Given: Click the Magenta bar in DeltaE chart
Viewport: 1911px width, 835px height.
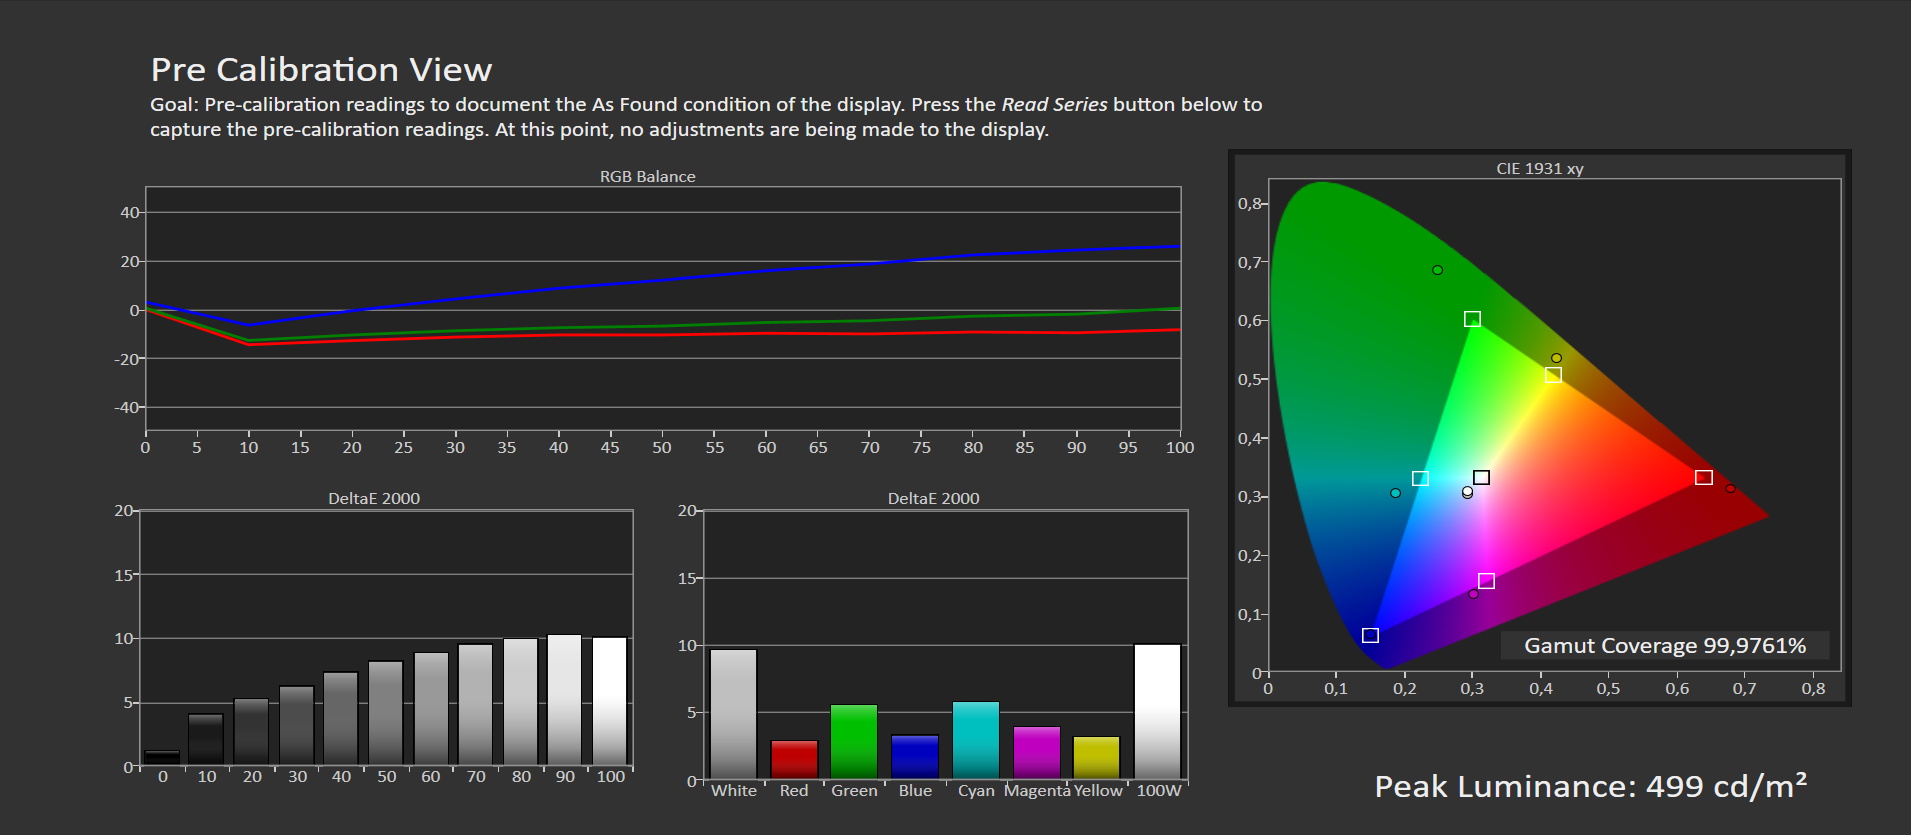Looking at the screenshot, I should tap(1036, 752).
